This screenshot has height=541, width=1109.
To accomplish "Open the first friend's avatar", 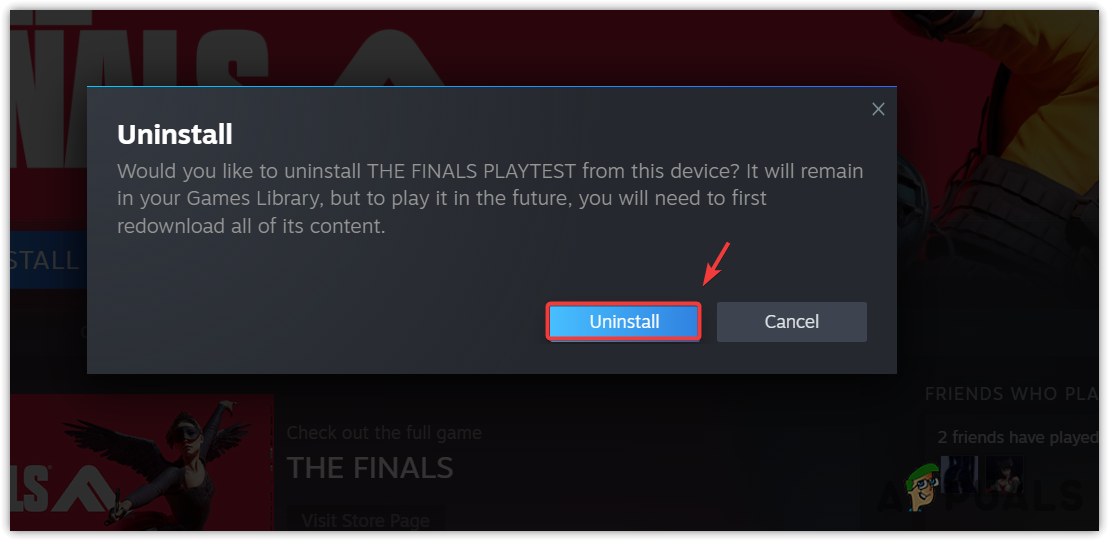I will [x=960, y=474].
